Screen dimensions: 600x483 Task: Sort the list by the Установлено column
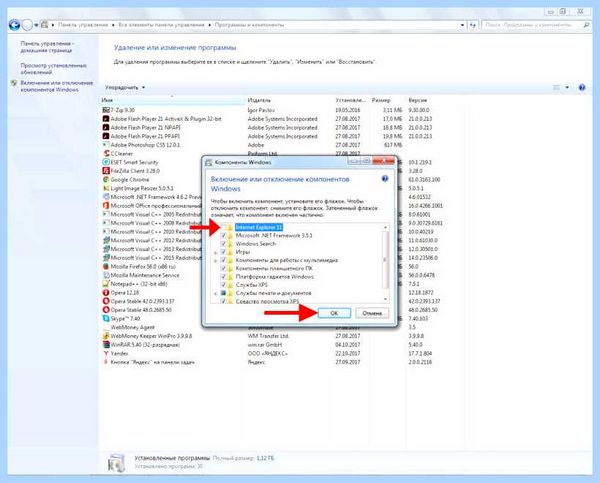[351, 100]
